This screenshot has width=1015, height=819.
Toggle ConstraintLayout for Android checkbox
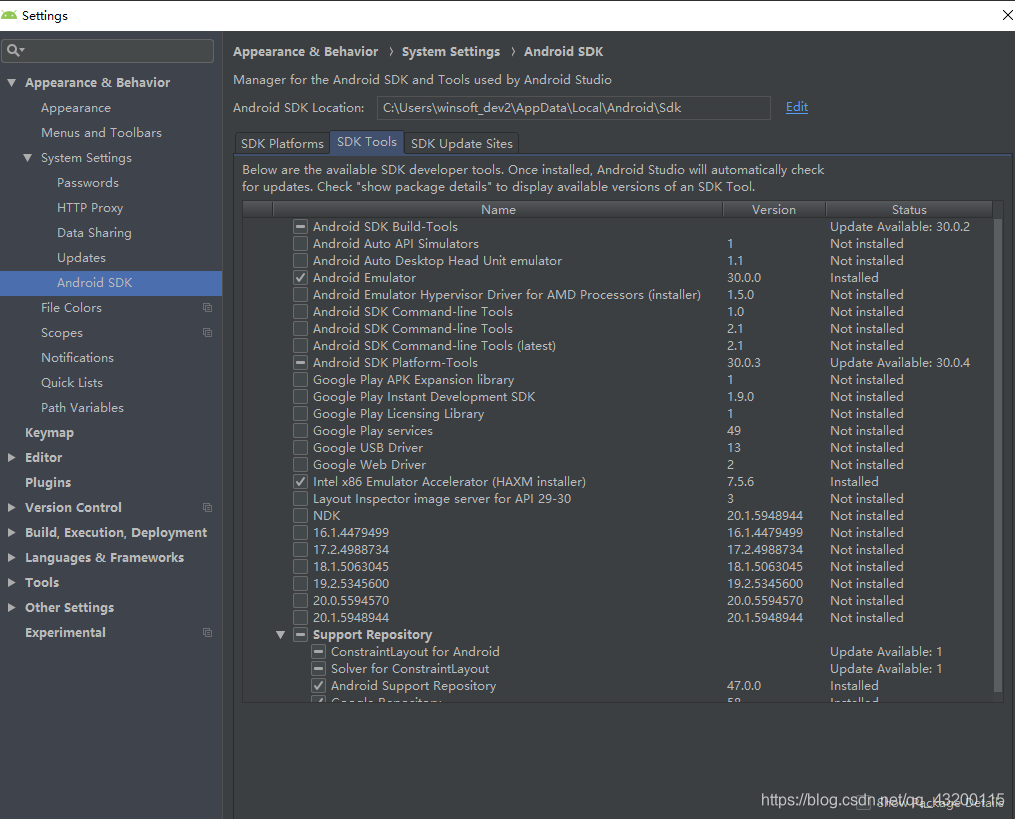click(318, 651)
